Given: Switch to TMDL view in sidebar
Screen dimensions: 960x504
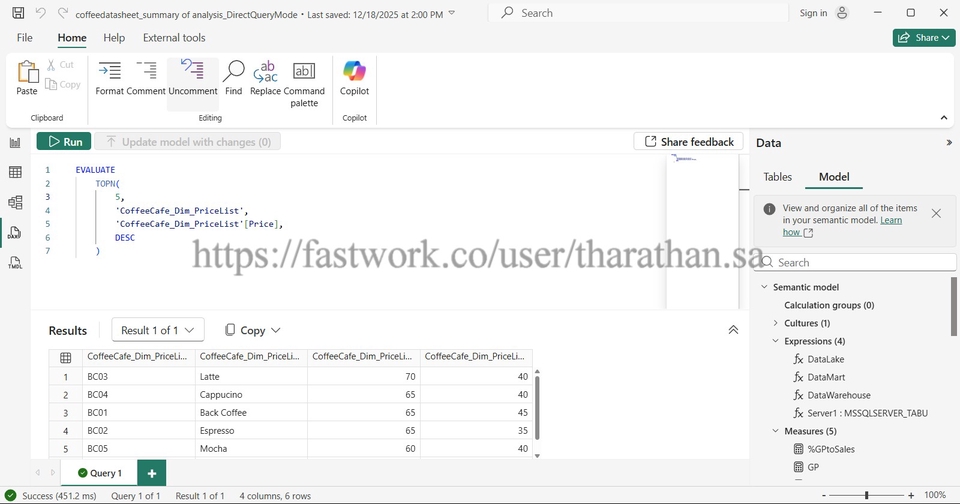Looking at the screenshot, I should pyautogui.click(x=15, y=263).
